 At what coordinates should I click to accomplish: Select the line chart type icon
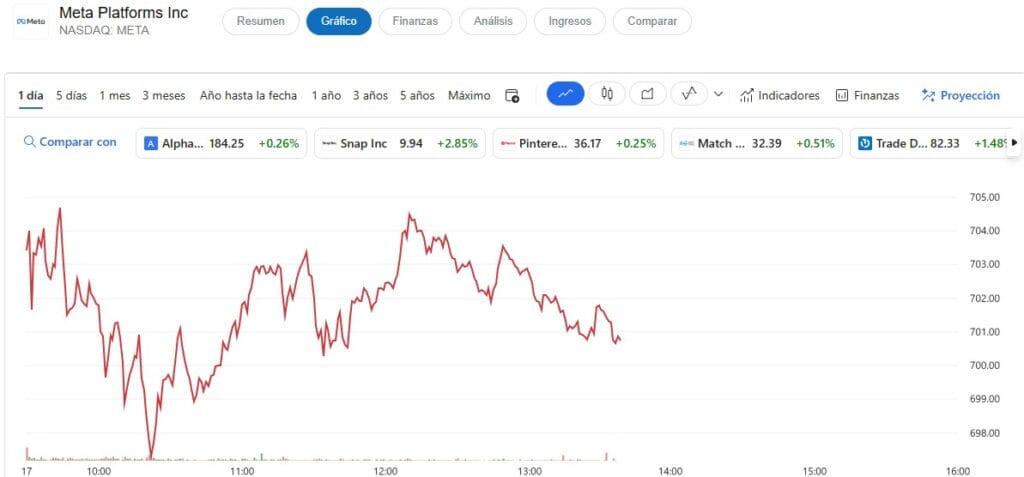tap(565, 95)
